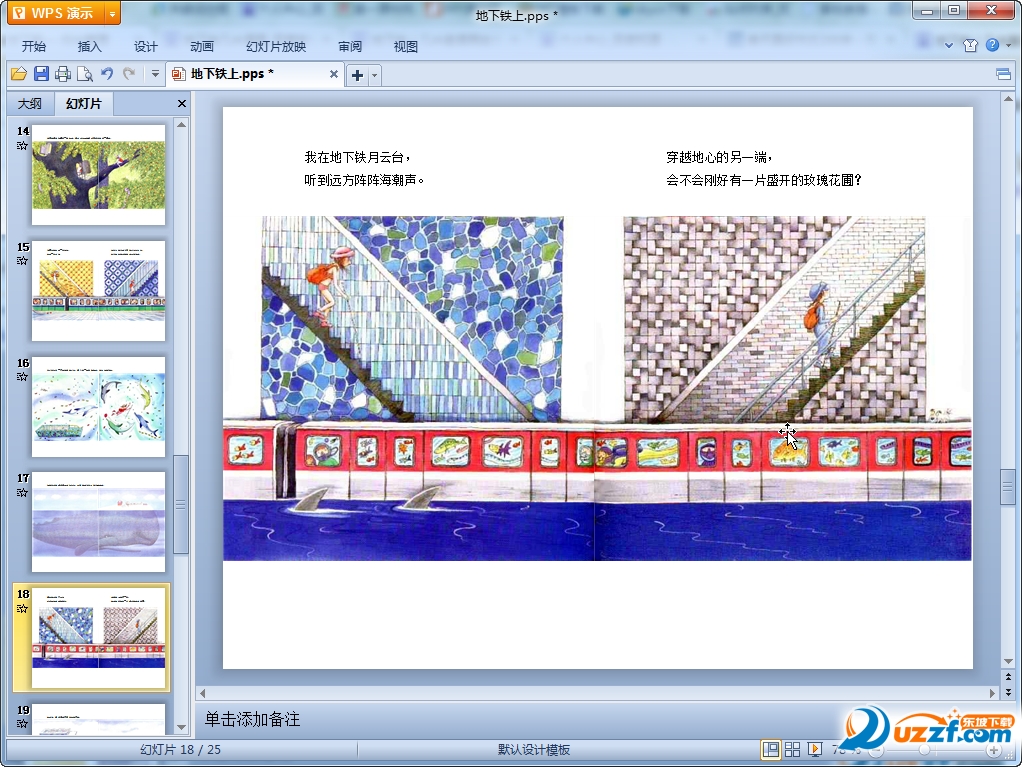Collapse the ribbon with chevron arrow
Image resolution: width=1022 pixels, height=767 pixels.
pyautogui.click(x=949, y=45)
